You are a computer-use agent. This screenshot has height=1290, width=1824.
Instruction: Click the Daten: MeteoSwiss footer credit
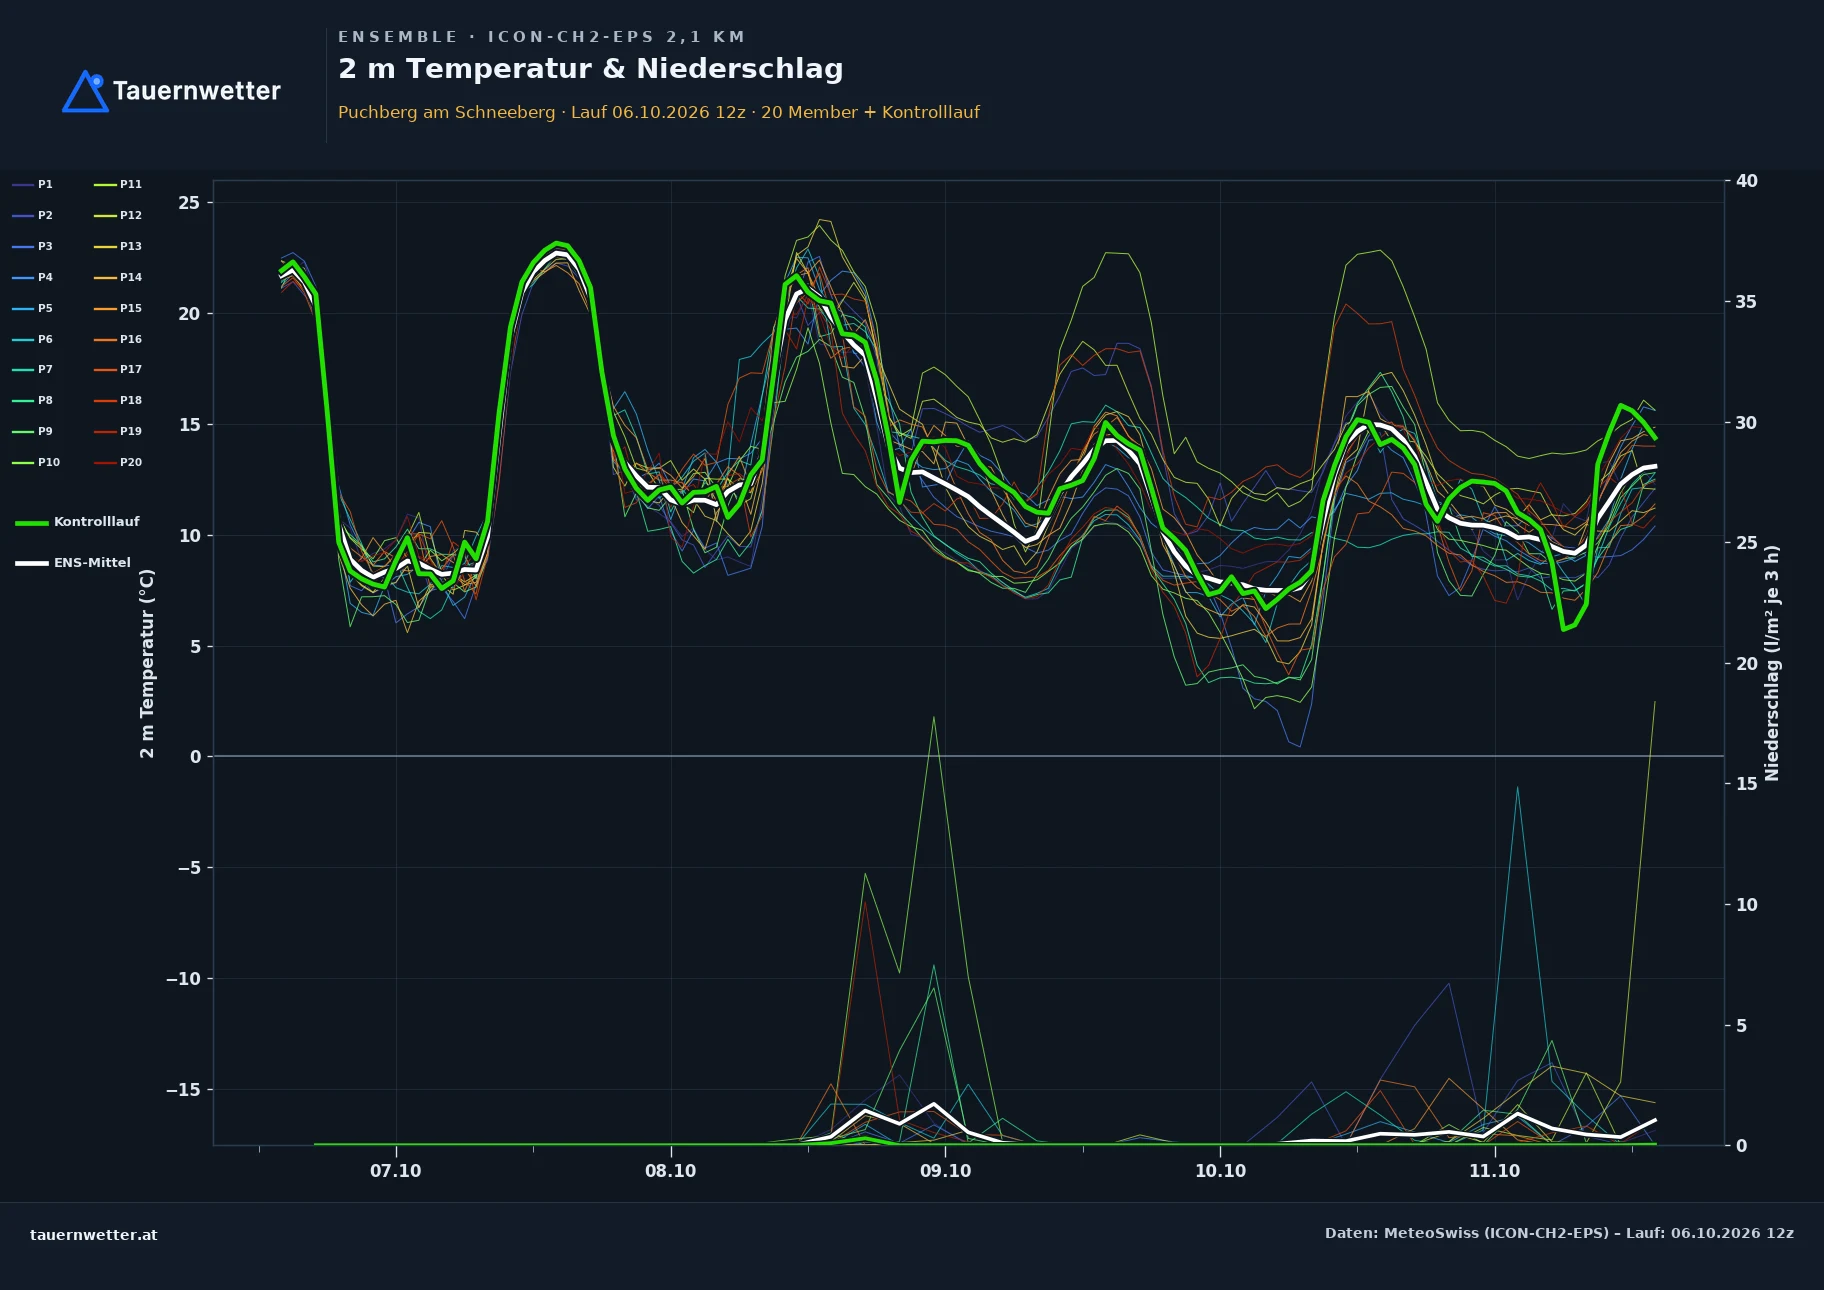[1559, 1233]
